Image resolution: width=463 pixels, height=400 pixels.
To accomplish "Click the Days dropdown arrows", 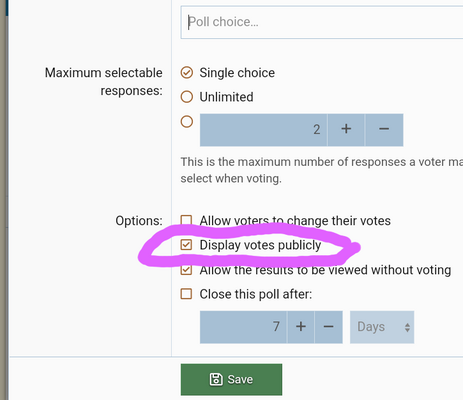I will (407, 327).
